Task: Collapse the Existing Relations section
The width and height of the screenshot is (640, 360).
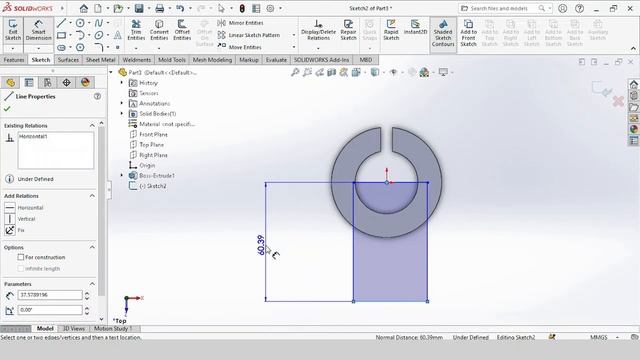Action: [x=92, y=125]
